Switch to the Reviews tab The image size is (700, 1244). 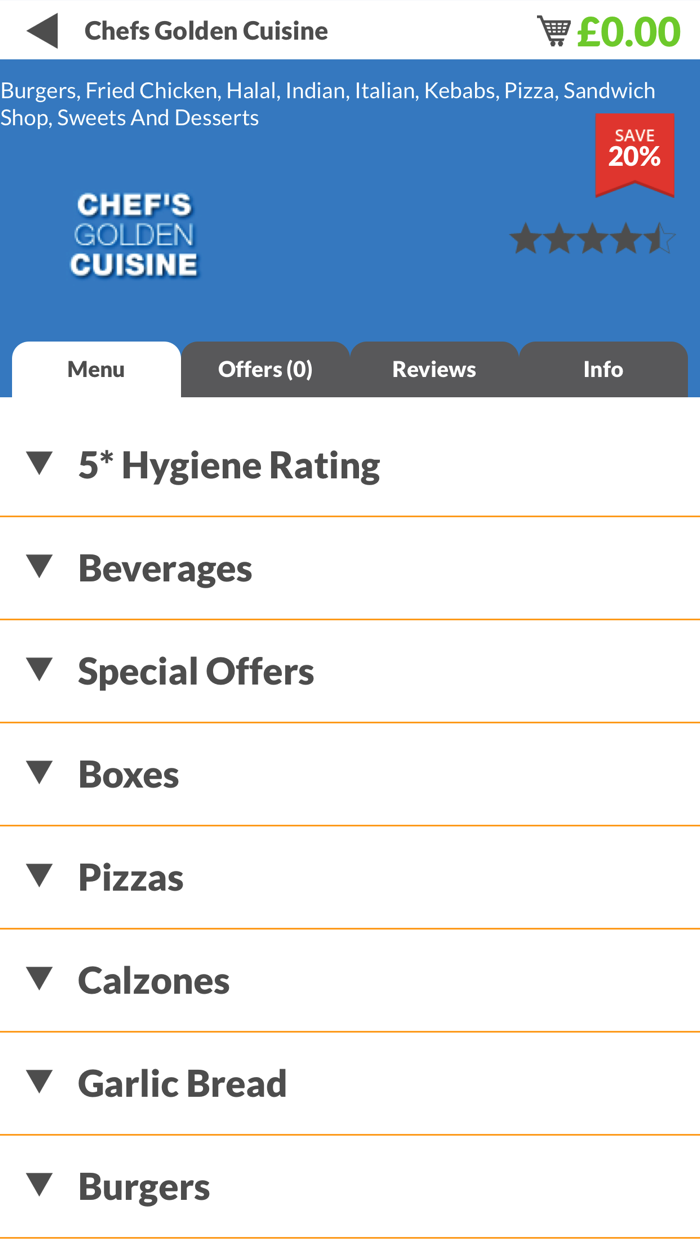click(x=434, y=369)
